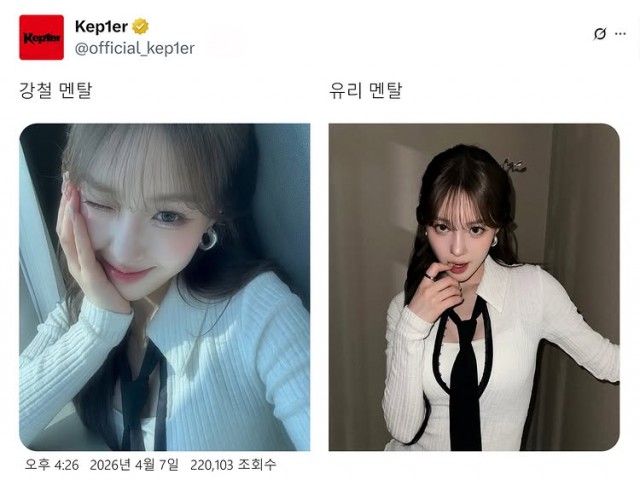Open the Grok slashed-circle icon
Image resolution: width=640 pixels, height=480 pixels.
coord(600,34)
